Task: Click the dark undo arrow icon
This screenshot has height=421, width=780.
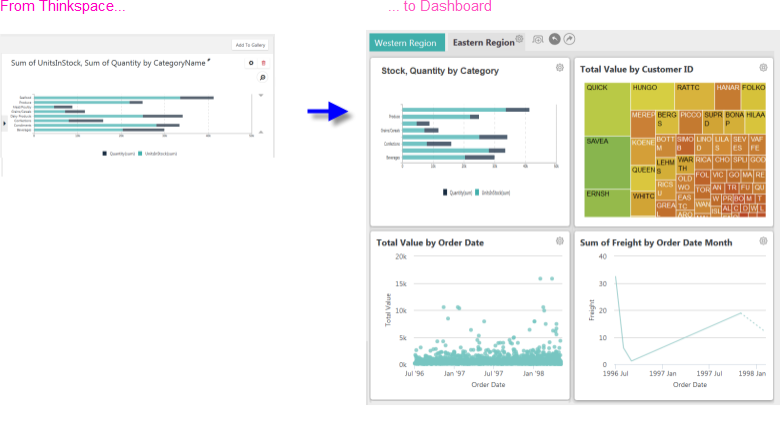Action: 554,39
